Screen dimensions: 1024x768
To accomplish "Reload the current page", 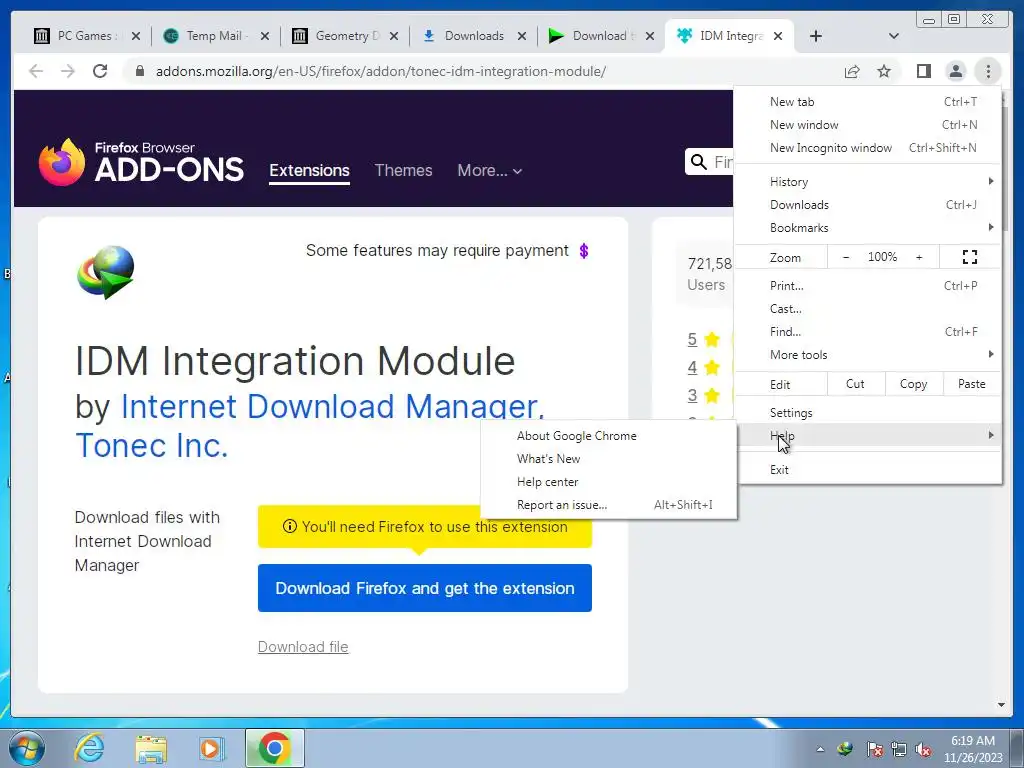I will [100, 71].
